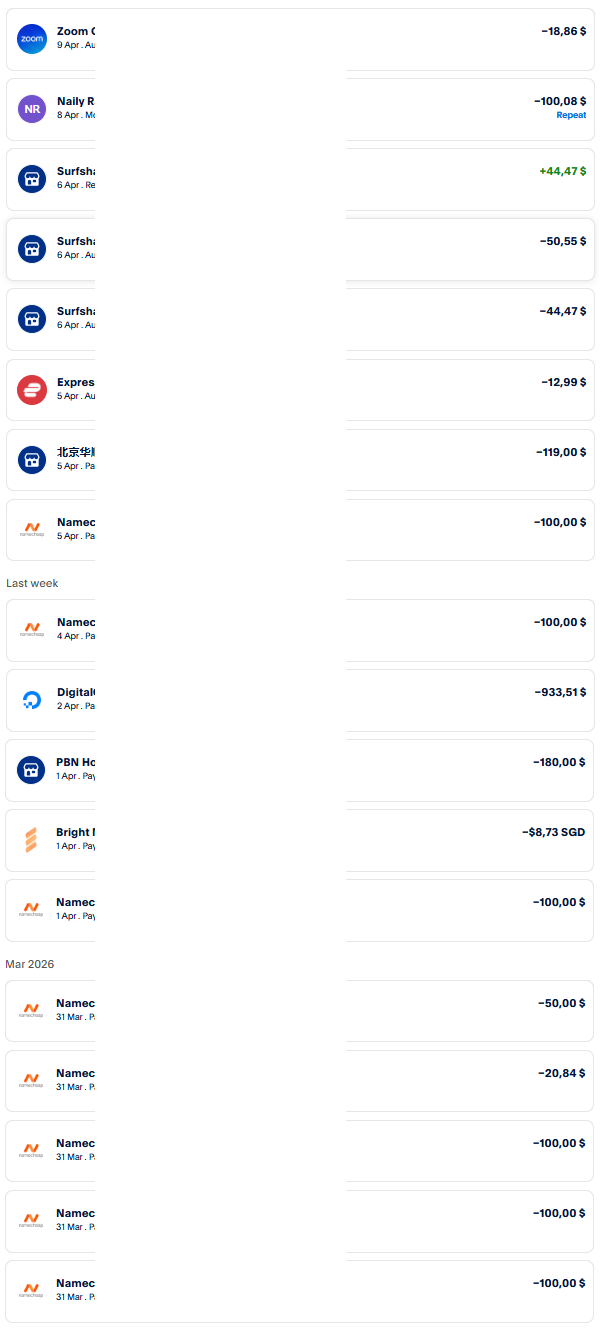603x1330 pixels.
Task: Click the purple NR avatar icon
Action: [x=32, y=109]
